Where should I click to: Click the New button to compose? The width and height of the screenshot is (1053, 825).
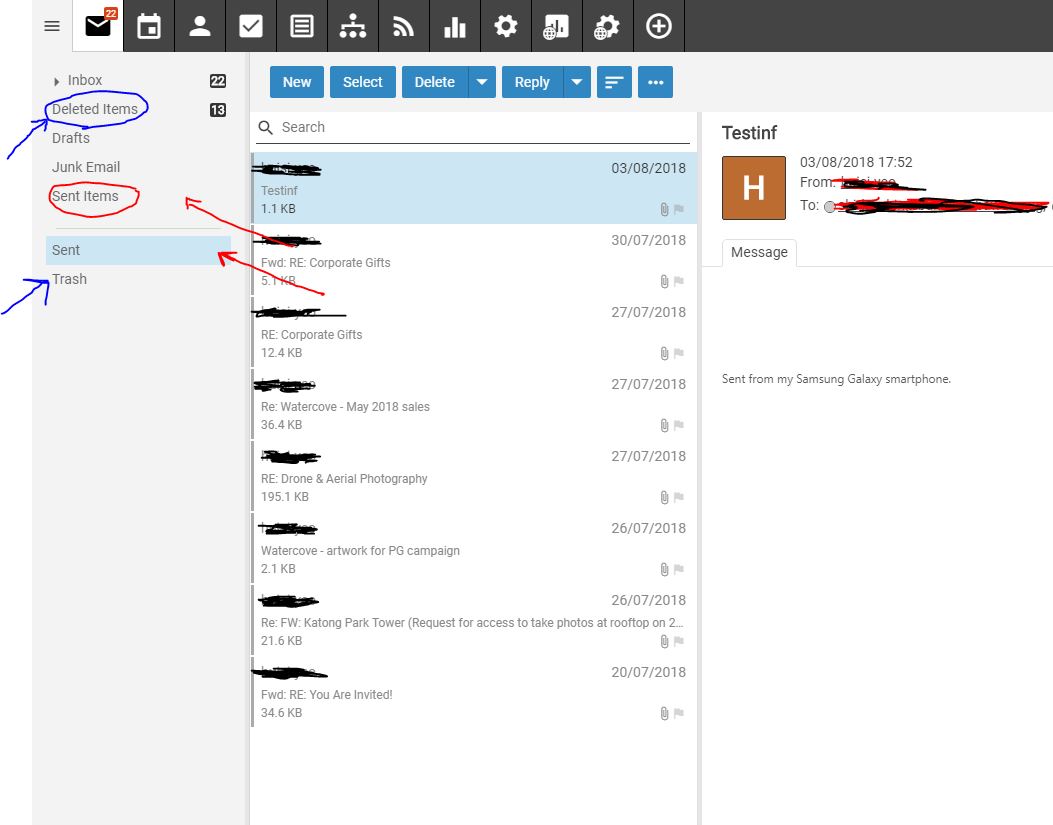pyautogui.click(x=297, y=82)
